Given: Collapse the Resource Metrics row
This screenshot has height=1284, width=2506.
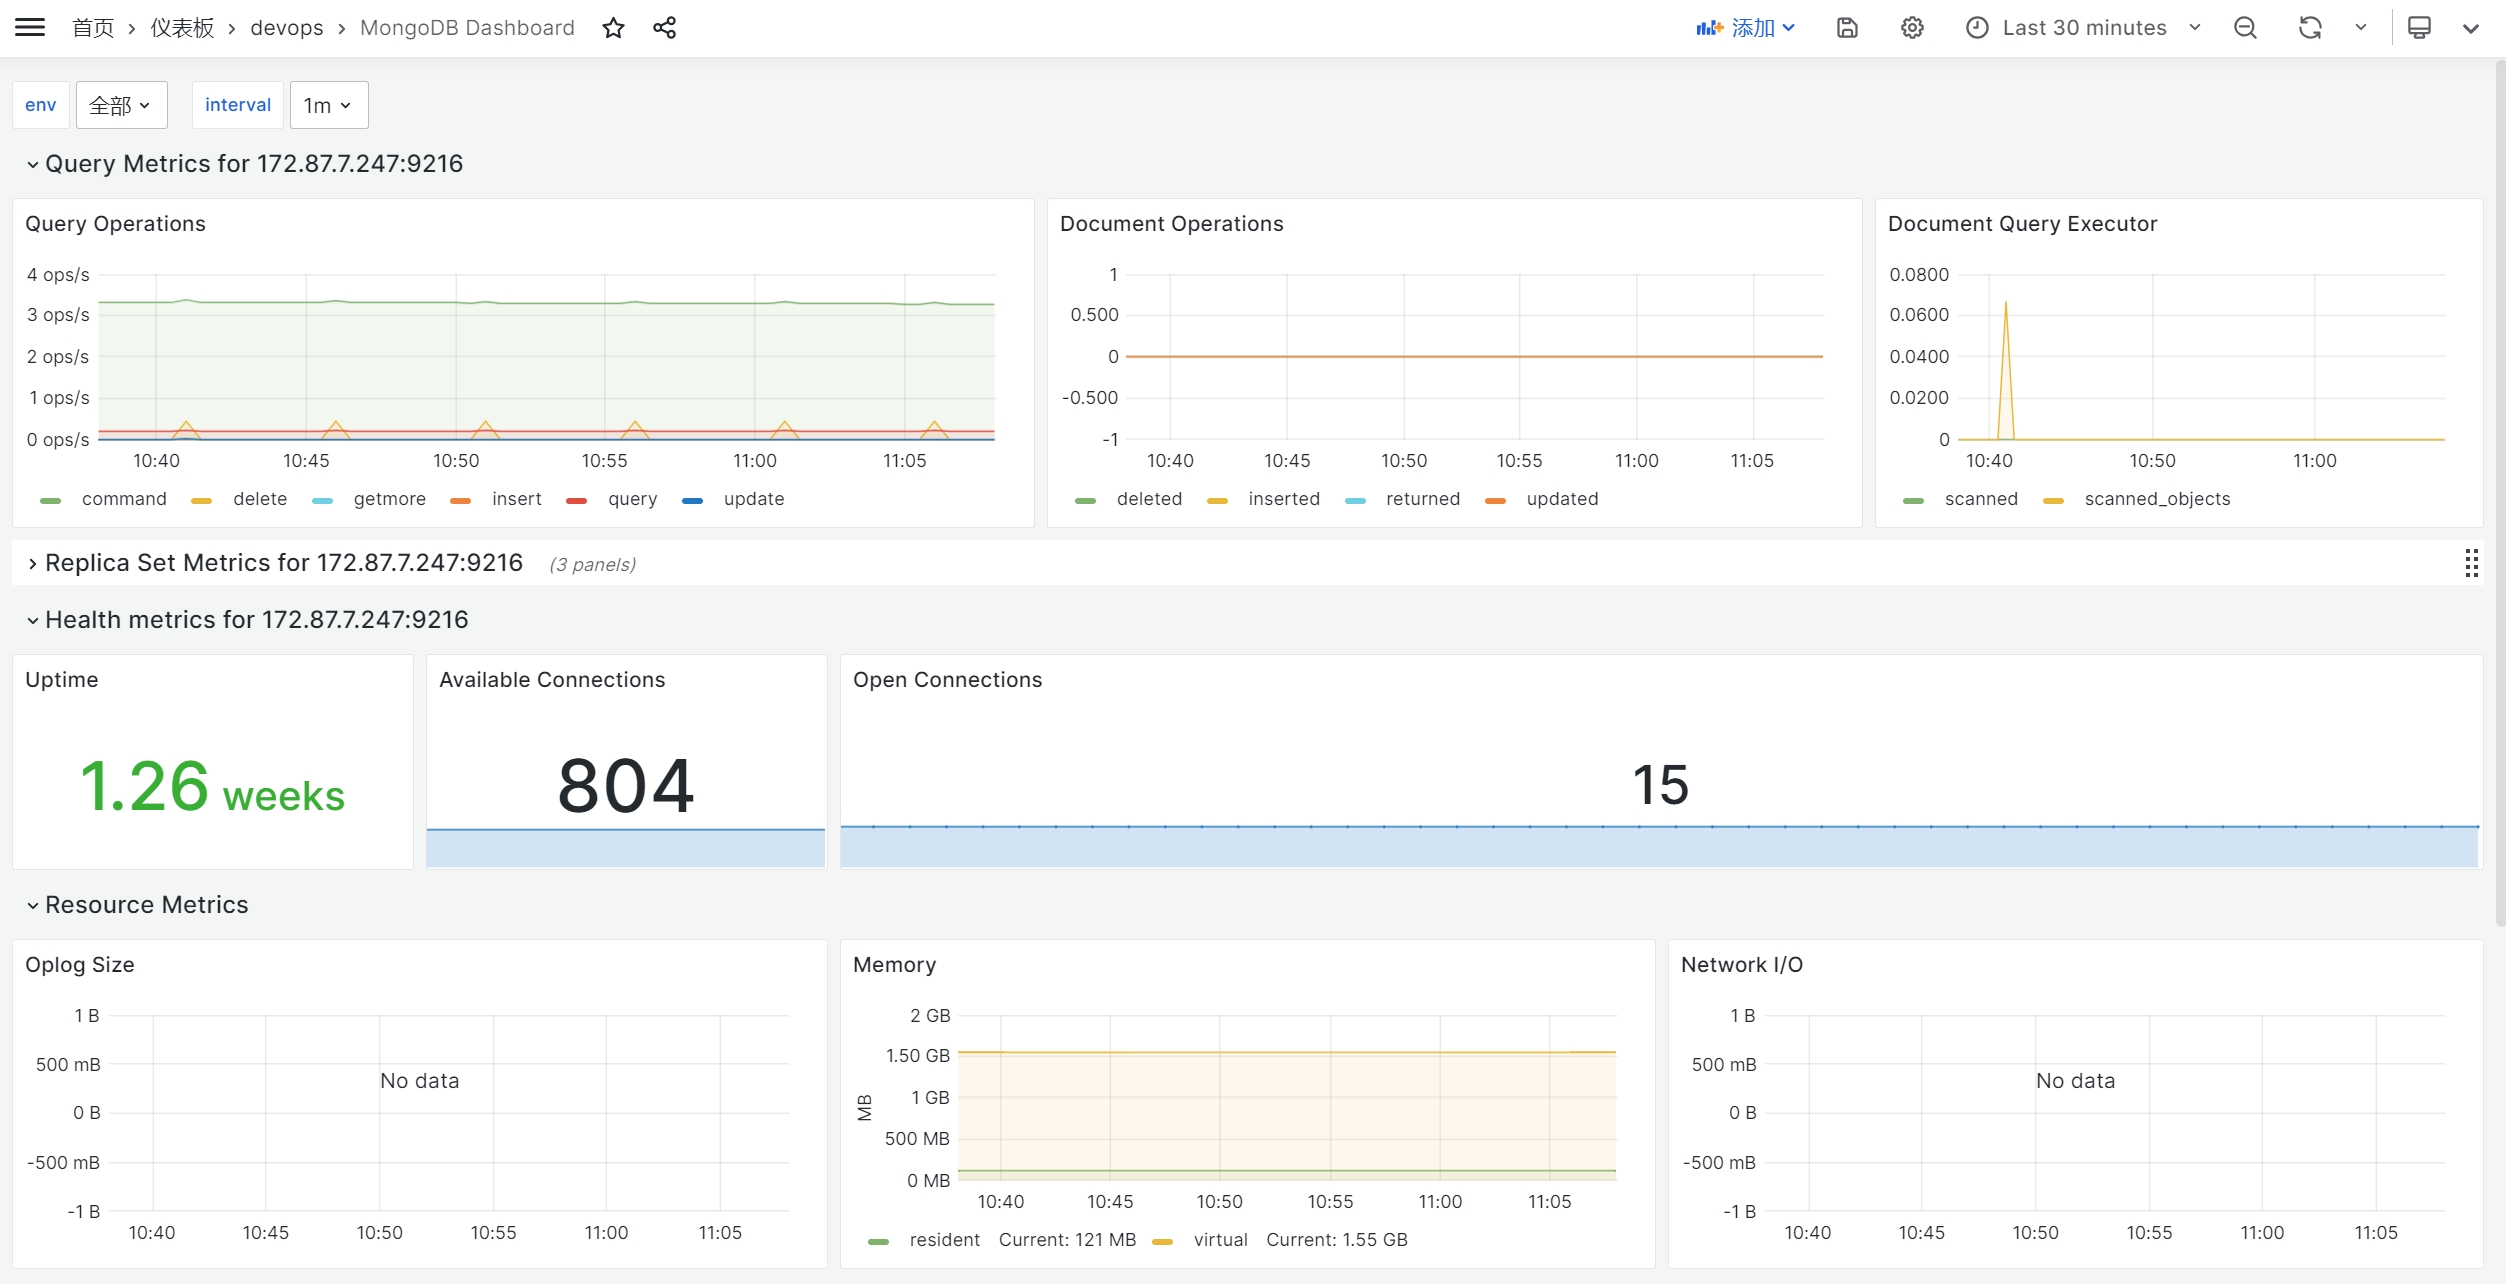Looking at the screenshot, I should pos(146,904).
